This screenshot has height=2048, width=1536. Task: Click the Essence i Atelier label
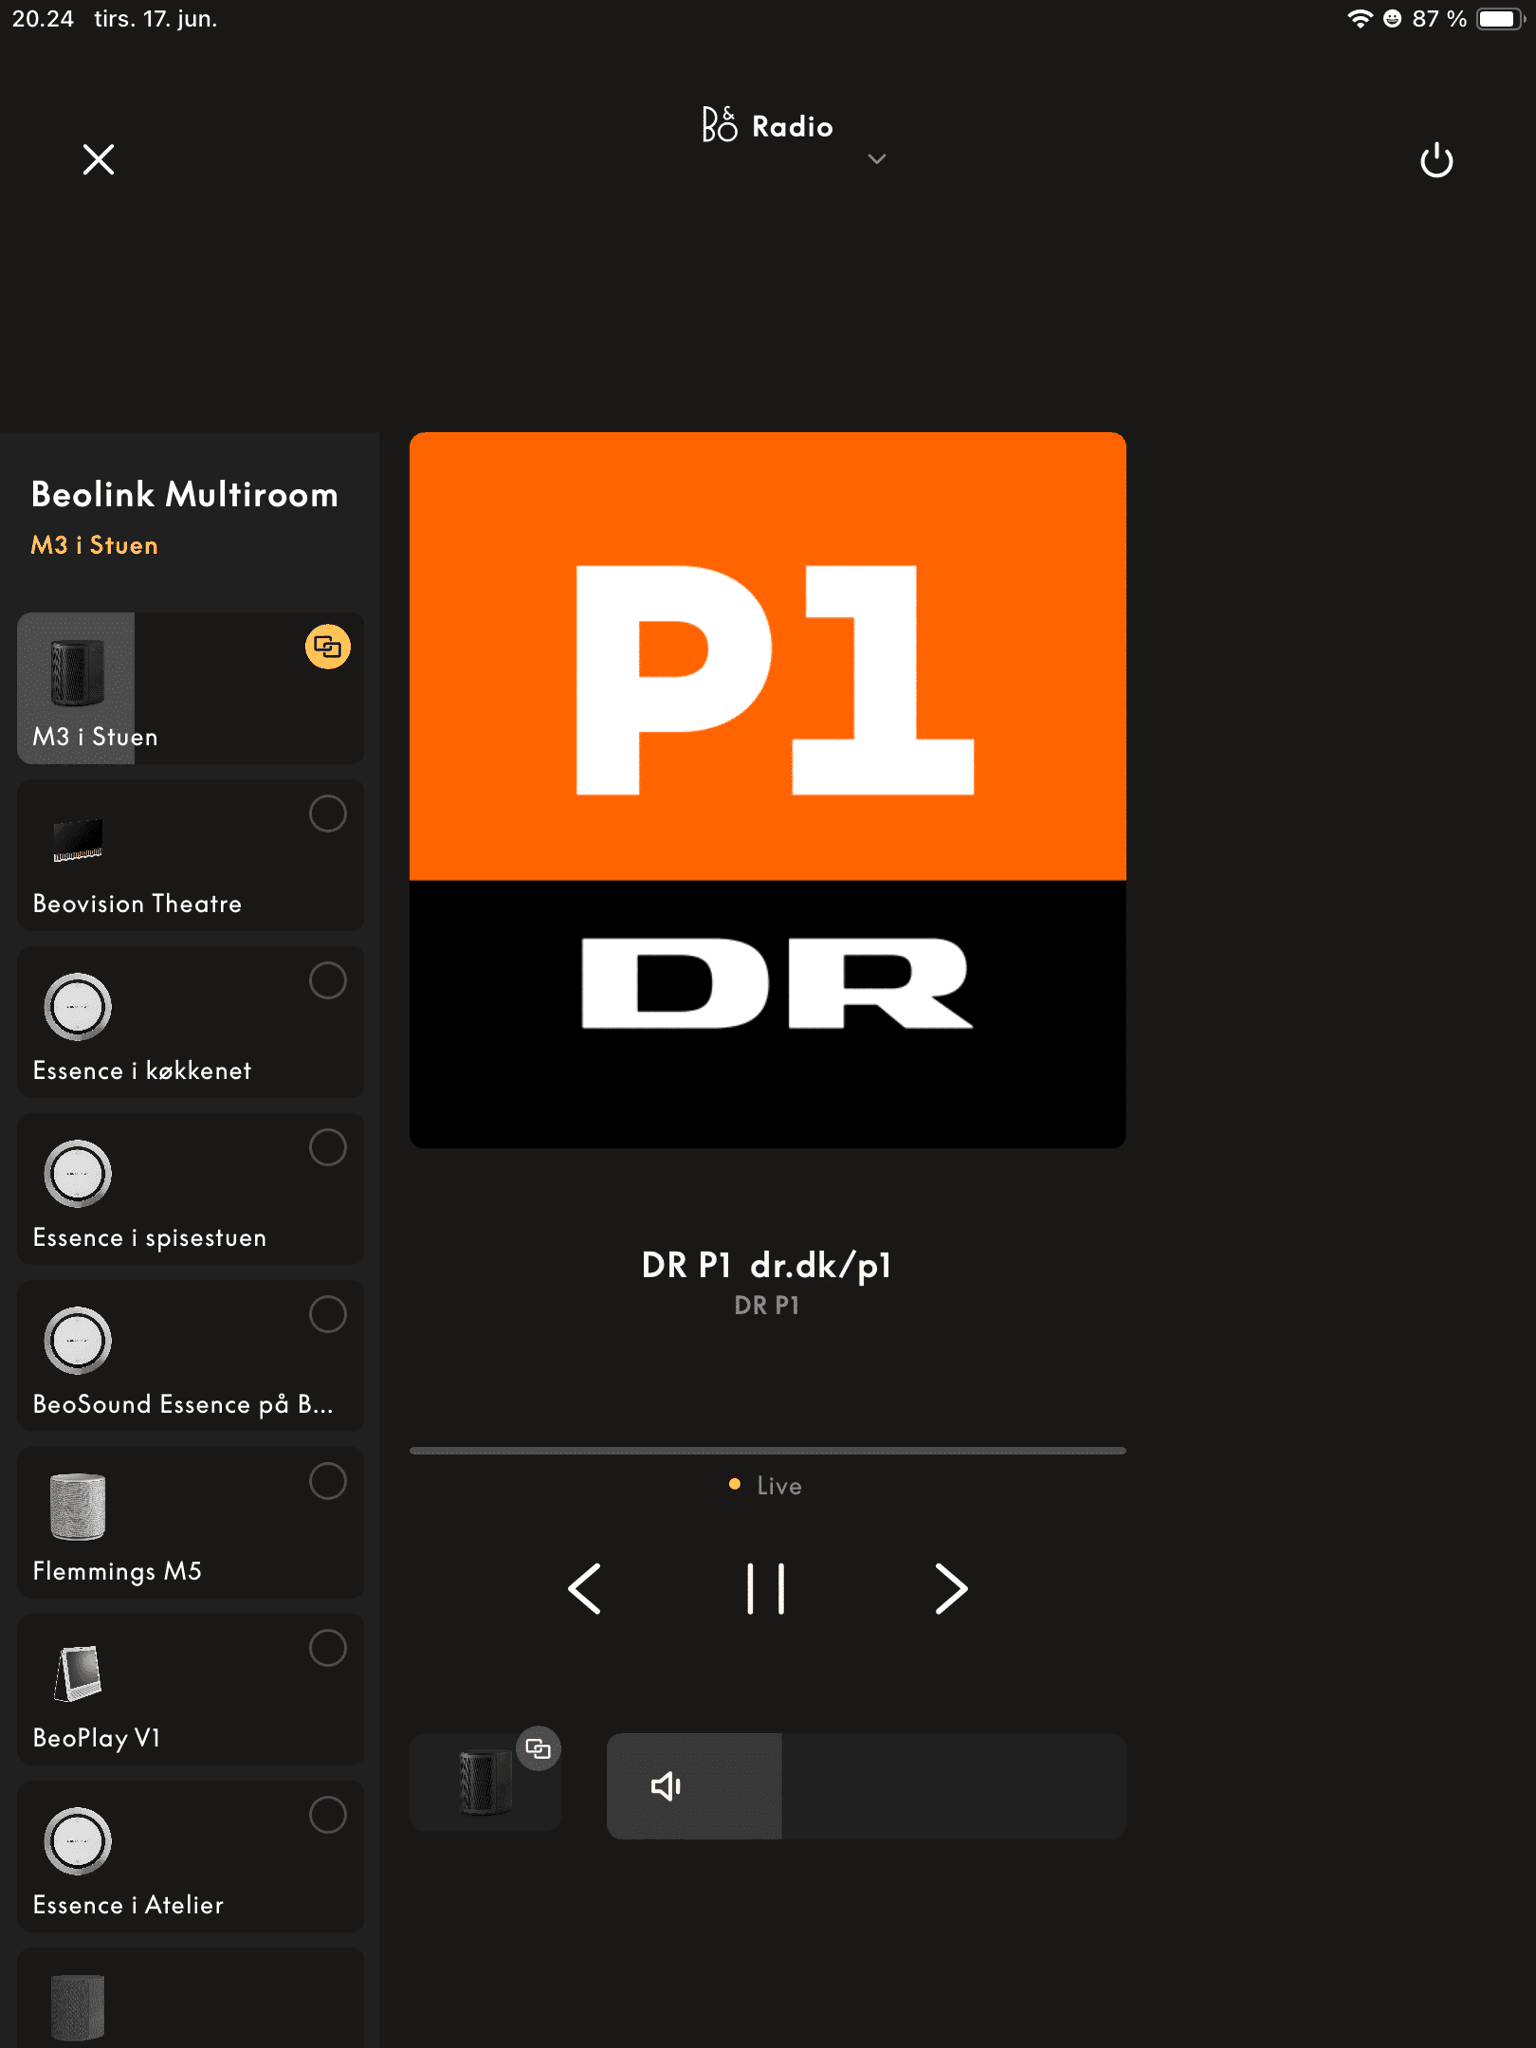(128, 1905)
